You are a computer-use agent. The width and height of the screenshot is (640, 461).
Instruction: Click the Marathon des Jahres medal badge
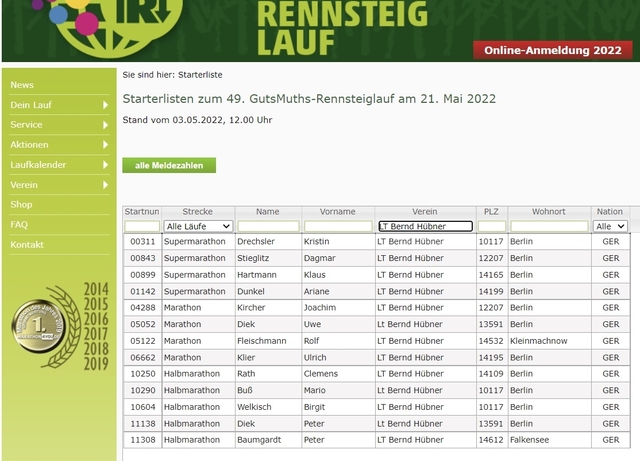click(x=40, y=326)
